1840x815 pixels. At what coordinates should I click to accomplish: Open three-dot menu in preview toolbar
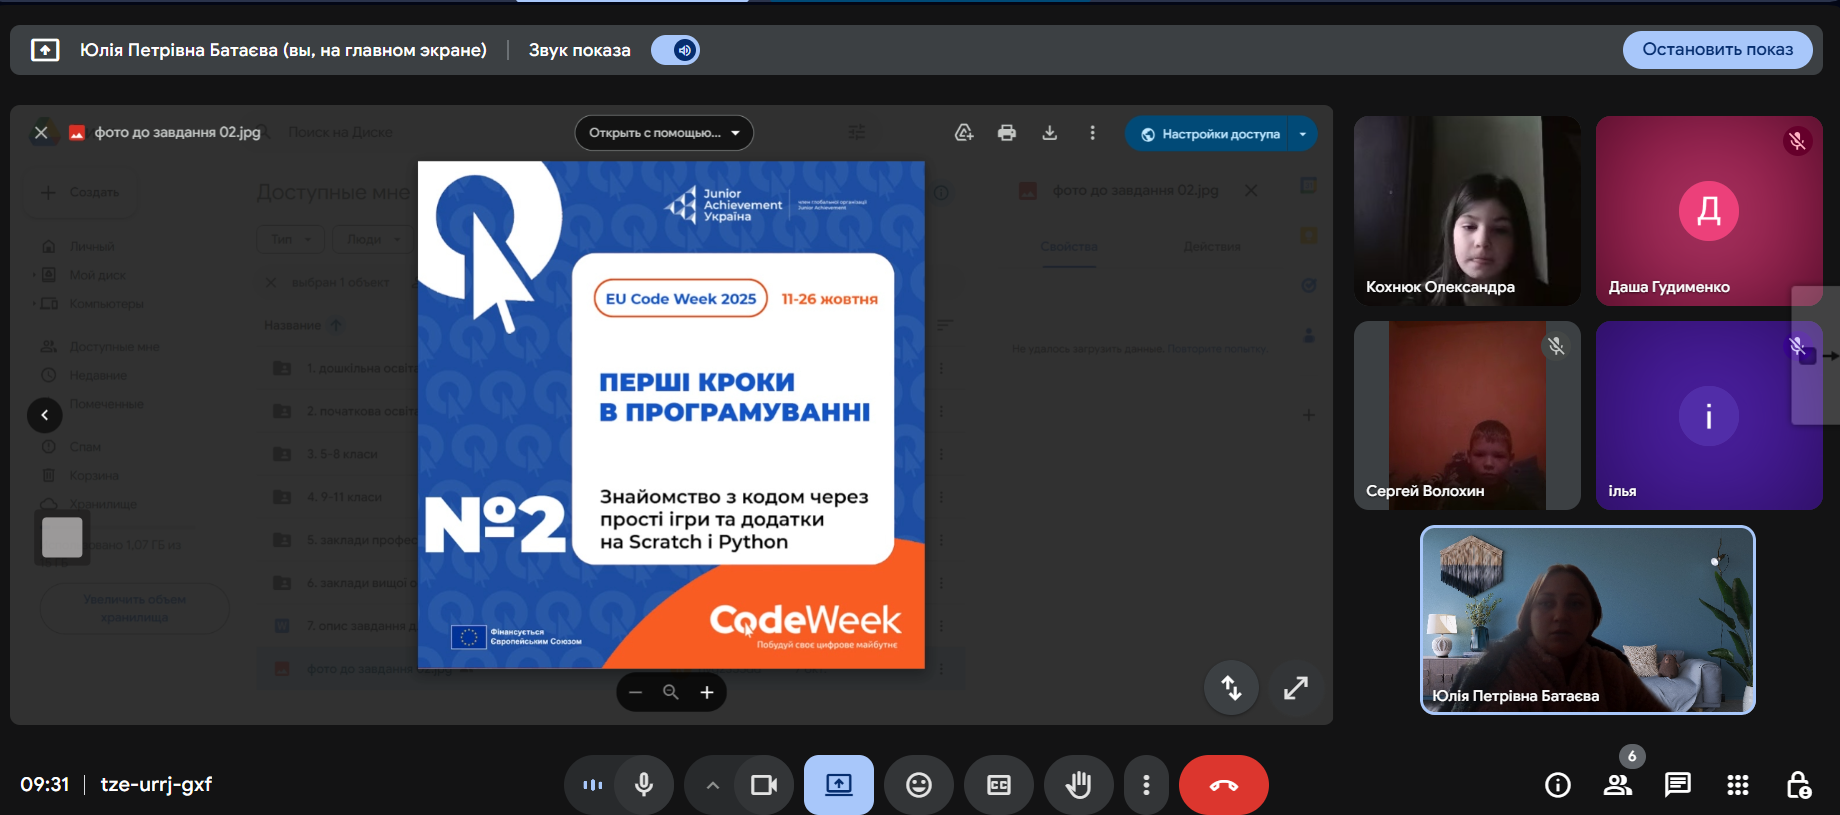[x=1092, y=133]
